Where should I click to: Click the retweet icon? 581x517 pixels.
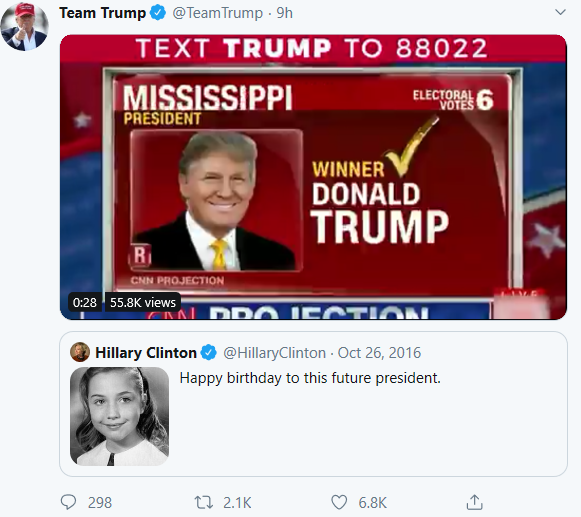click(203, 503)
